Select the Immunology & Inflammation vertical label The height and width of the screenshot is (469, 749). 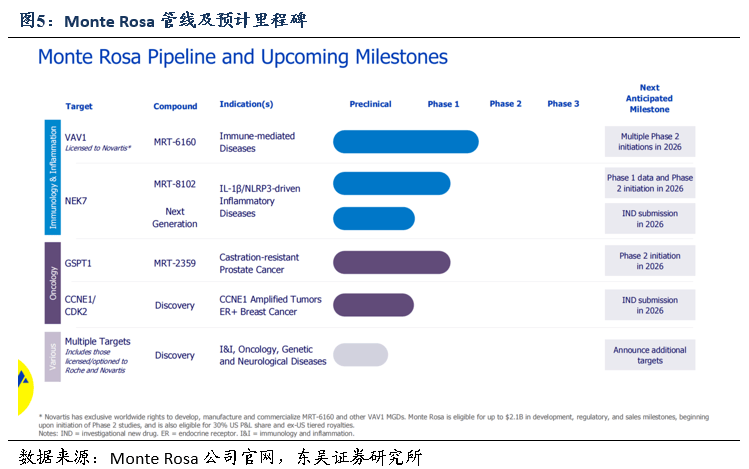point(52,176)
